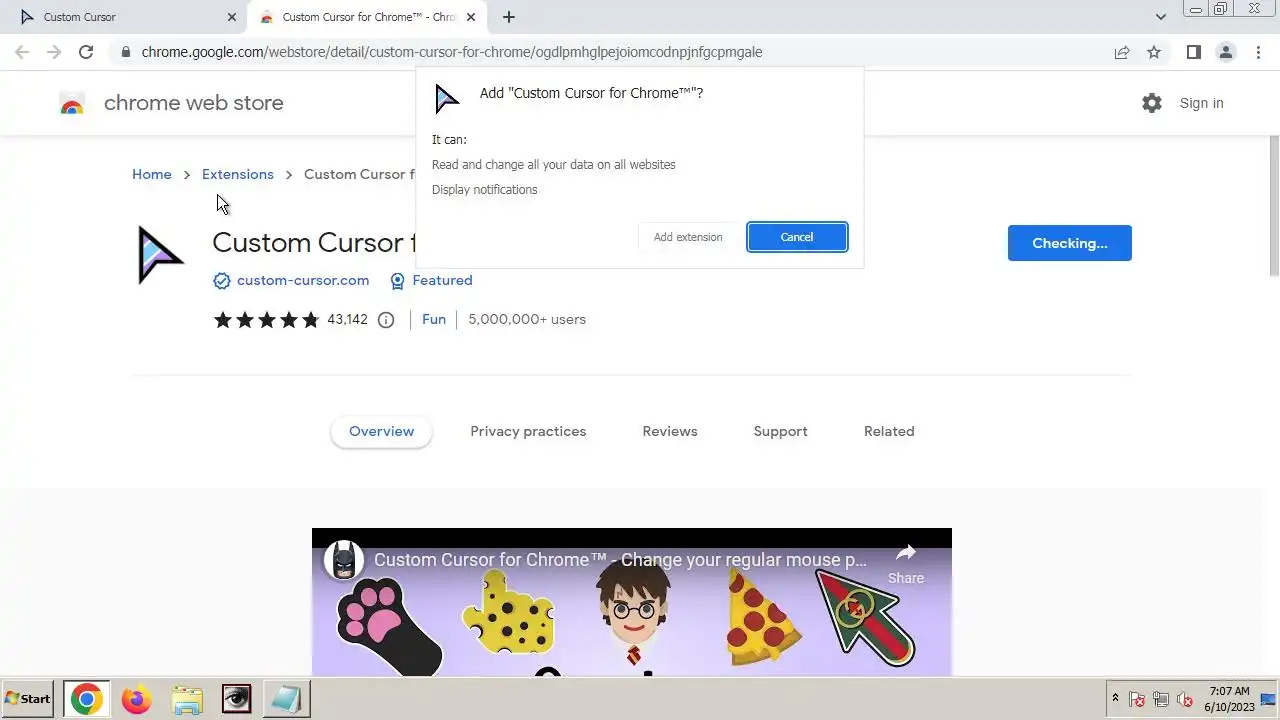Open new tab with plus button
This screenshot has height=720, width=1280.
click(509, 17)
